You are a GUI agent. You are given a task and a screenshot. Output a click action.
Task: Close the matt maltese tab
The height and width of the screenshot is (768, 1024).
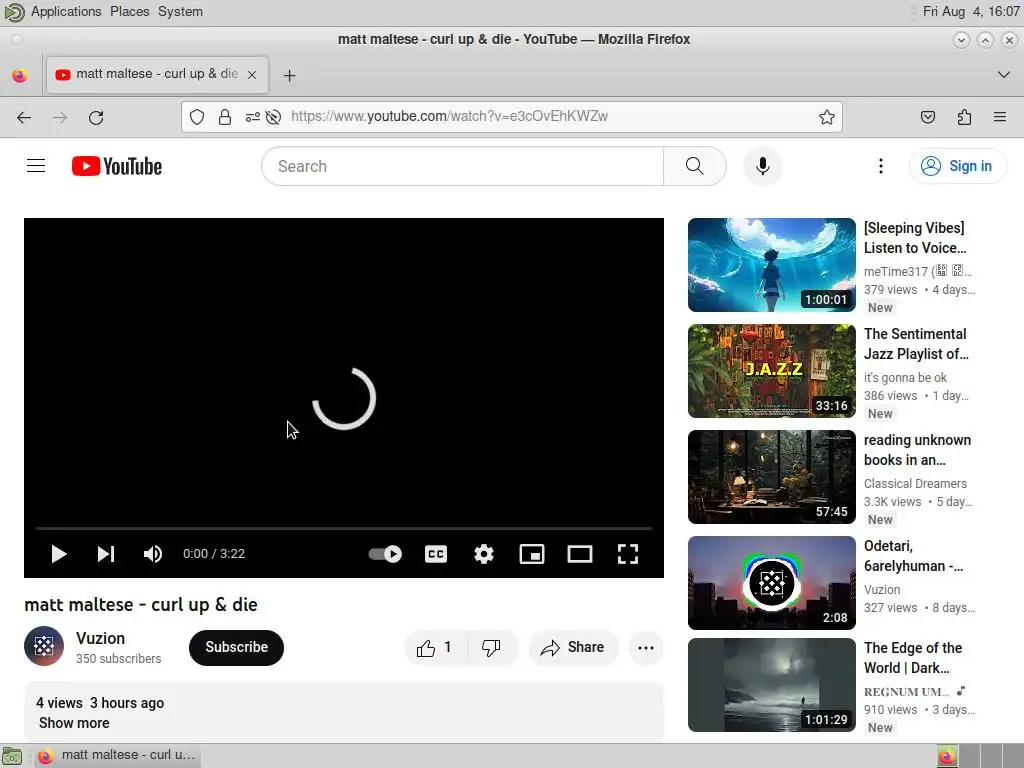[x=252, y=74]
